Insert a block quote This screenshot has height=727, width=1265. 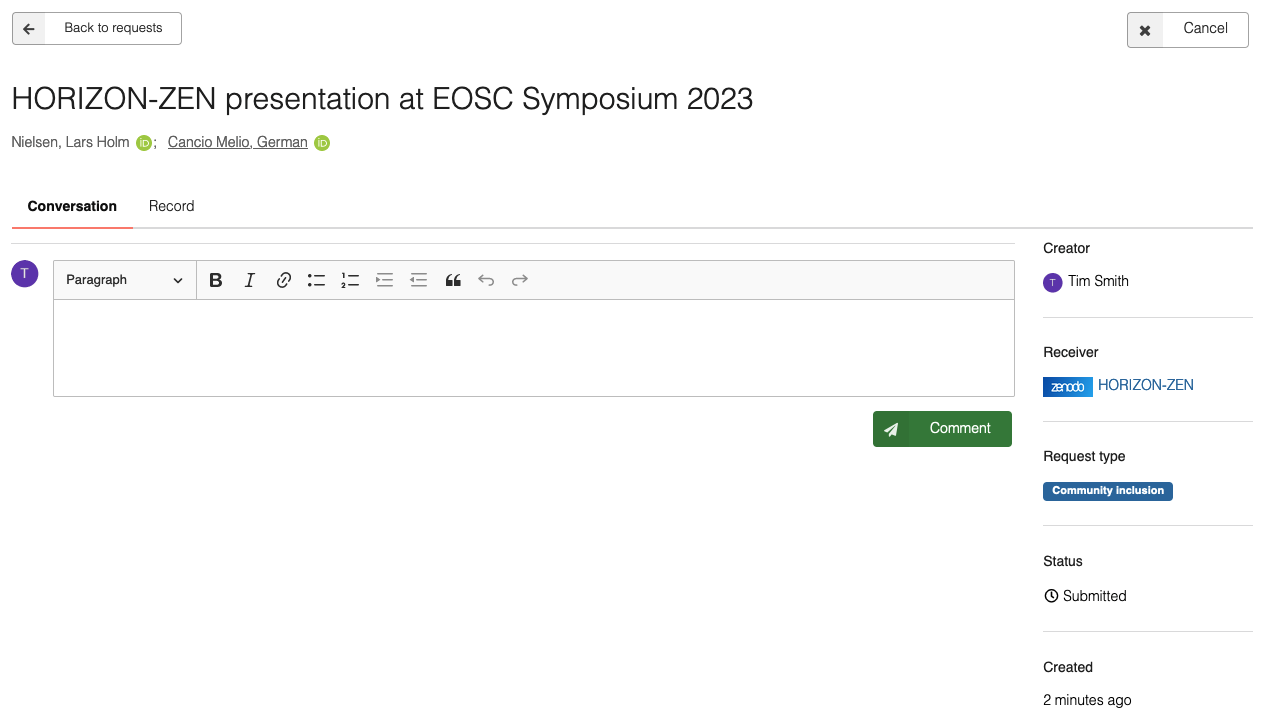453,280
